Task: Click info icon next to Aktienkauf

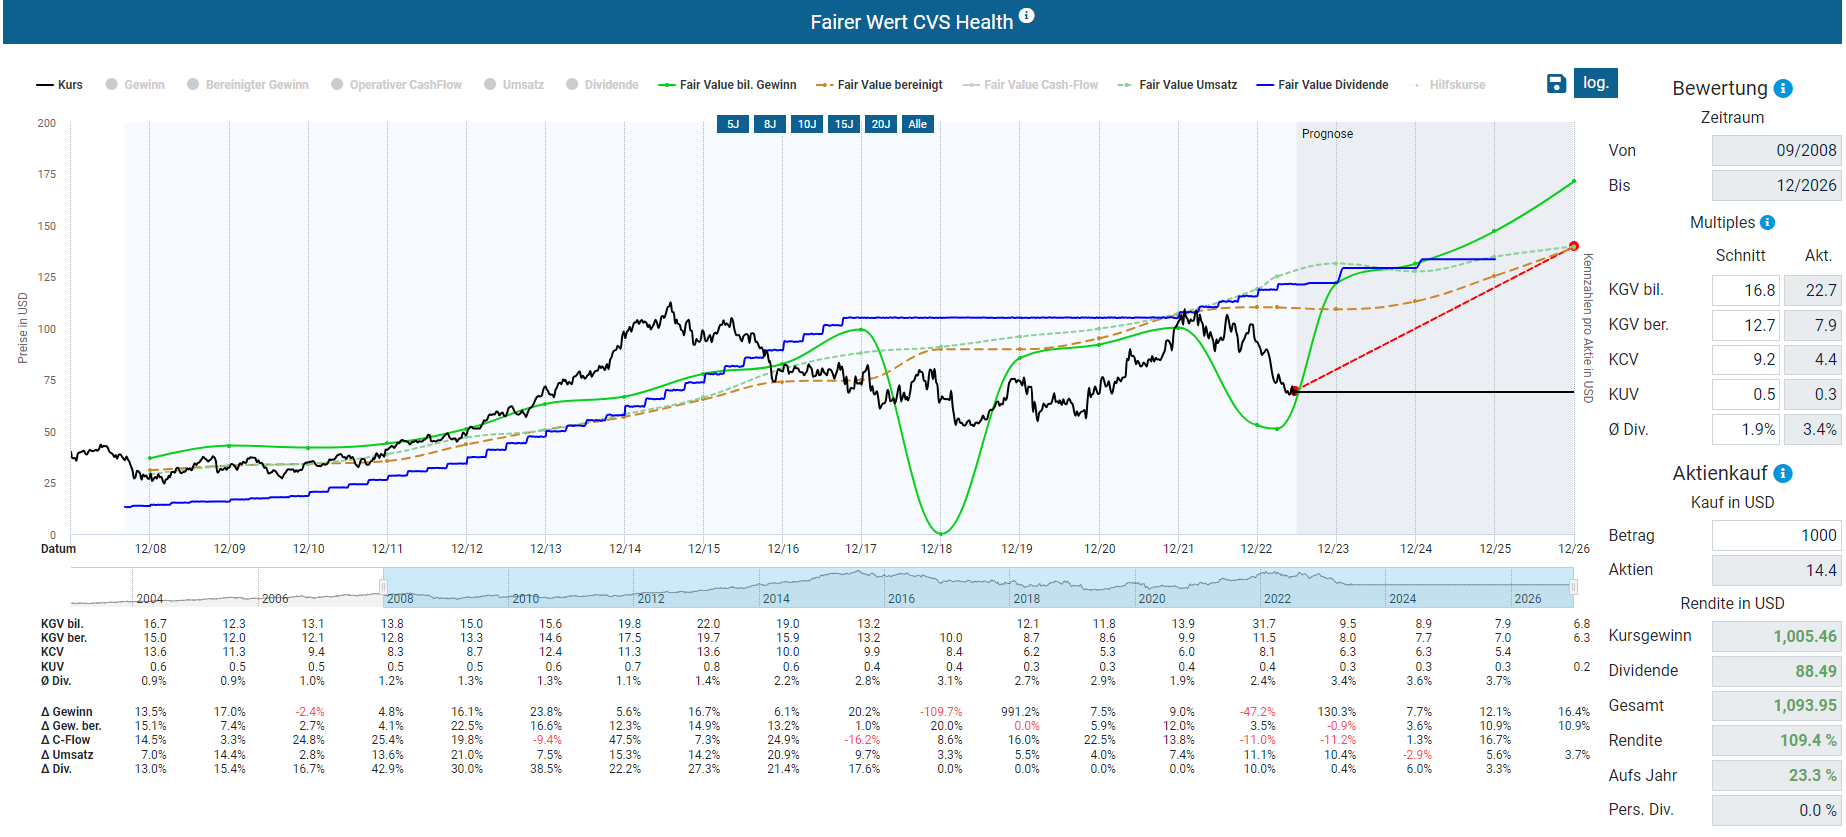Action: [x=1783, y=474]
